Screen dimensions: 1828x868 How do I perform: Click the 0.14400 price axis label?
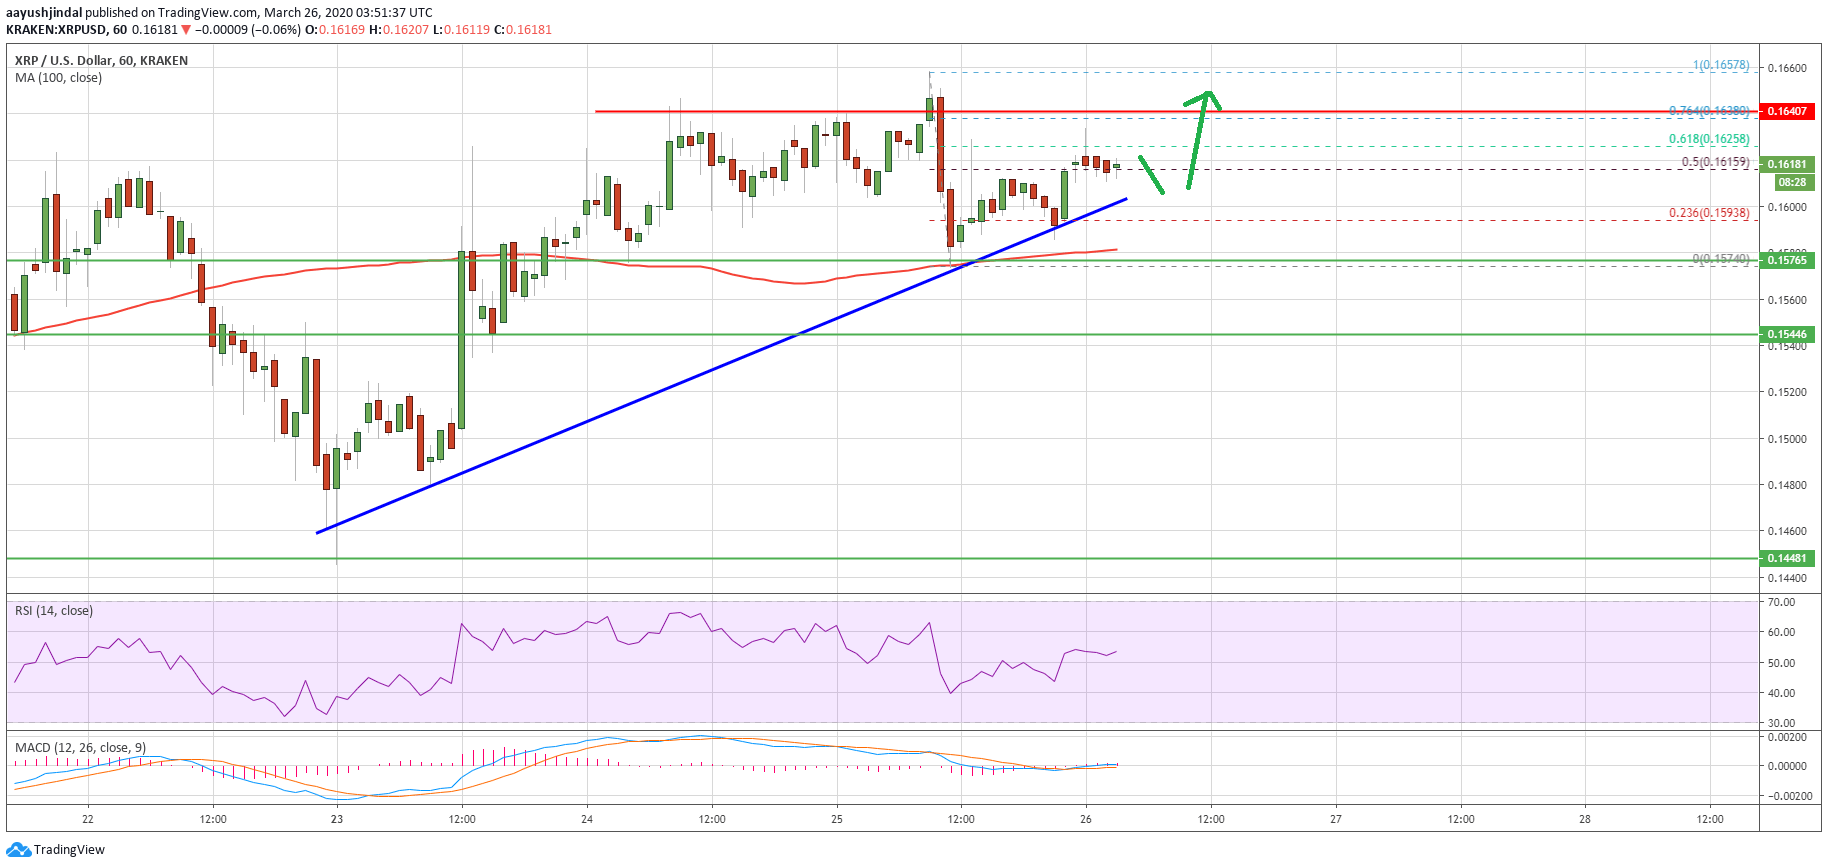(1787, 578)
